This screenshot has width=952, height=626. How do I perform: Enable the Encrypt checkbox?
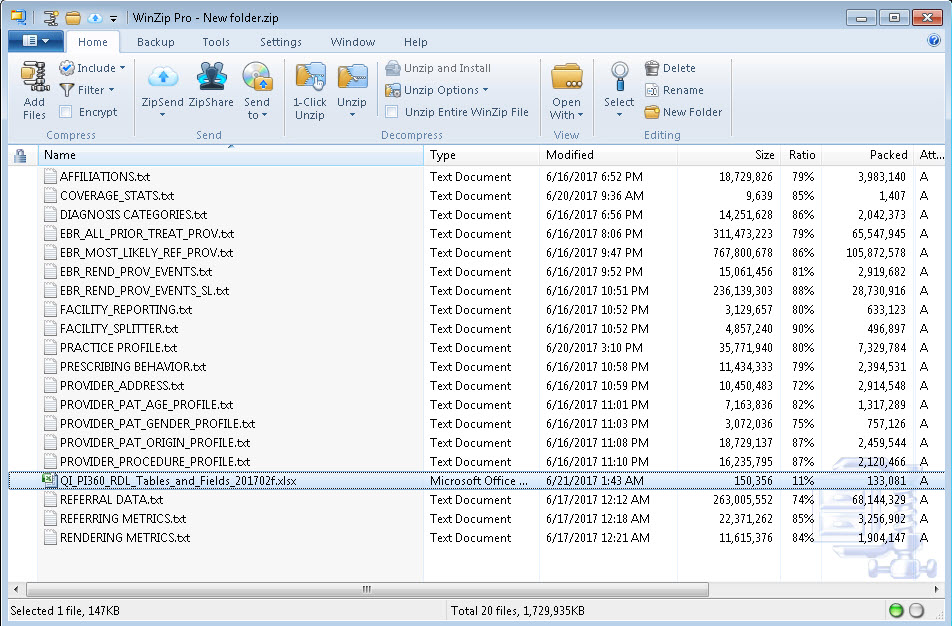(x=66, y=112)
